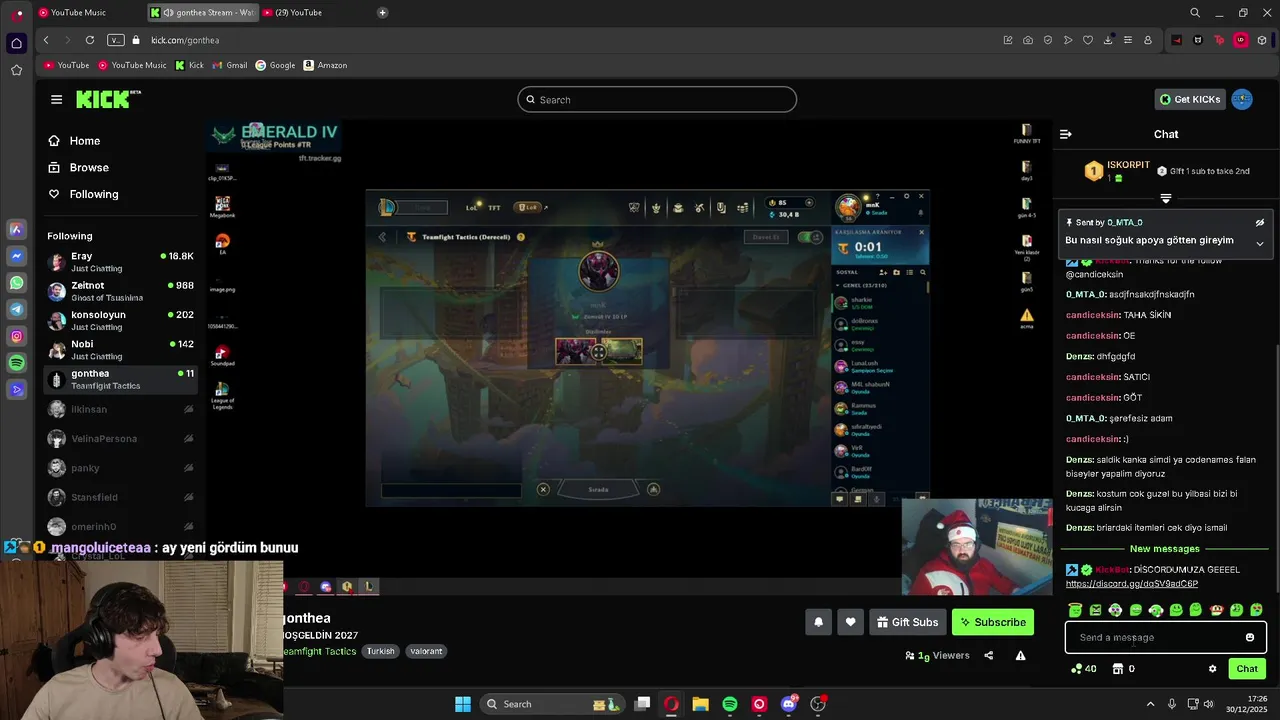Viewport: 1280px width, 720px height.
Task: Share the stream via share icon
Action: click(988, 655)
